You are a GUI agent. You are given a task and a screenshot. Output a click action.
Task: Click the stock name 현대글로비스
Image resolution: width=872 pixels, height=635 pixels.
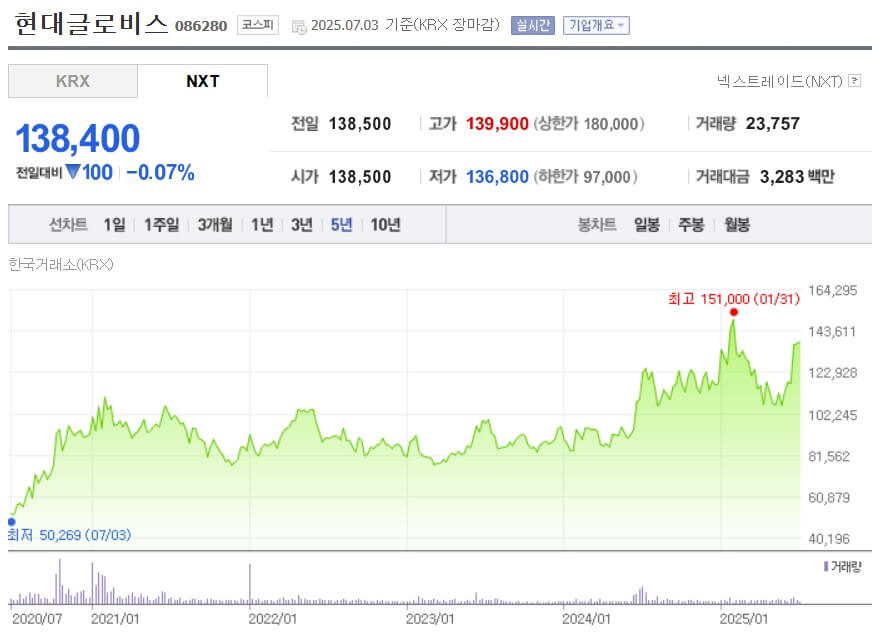pos(91,24)
